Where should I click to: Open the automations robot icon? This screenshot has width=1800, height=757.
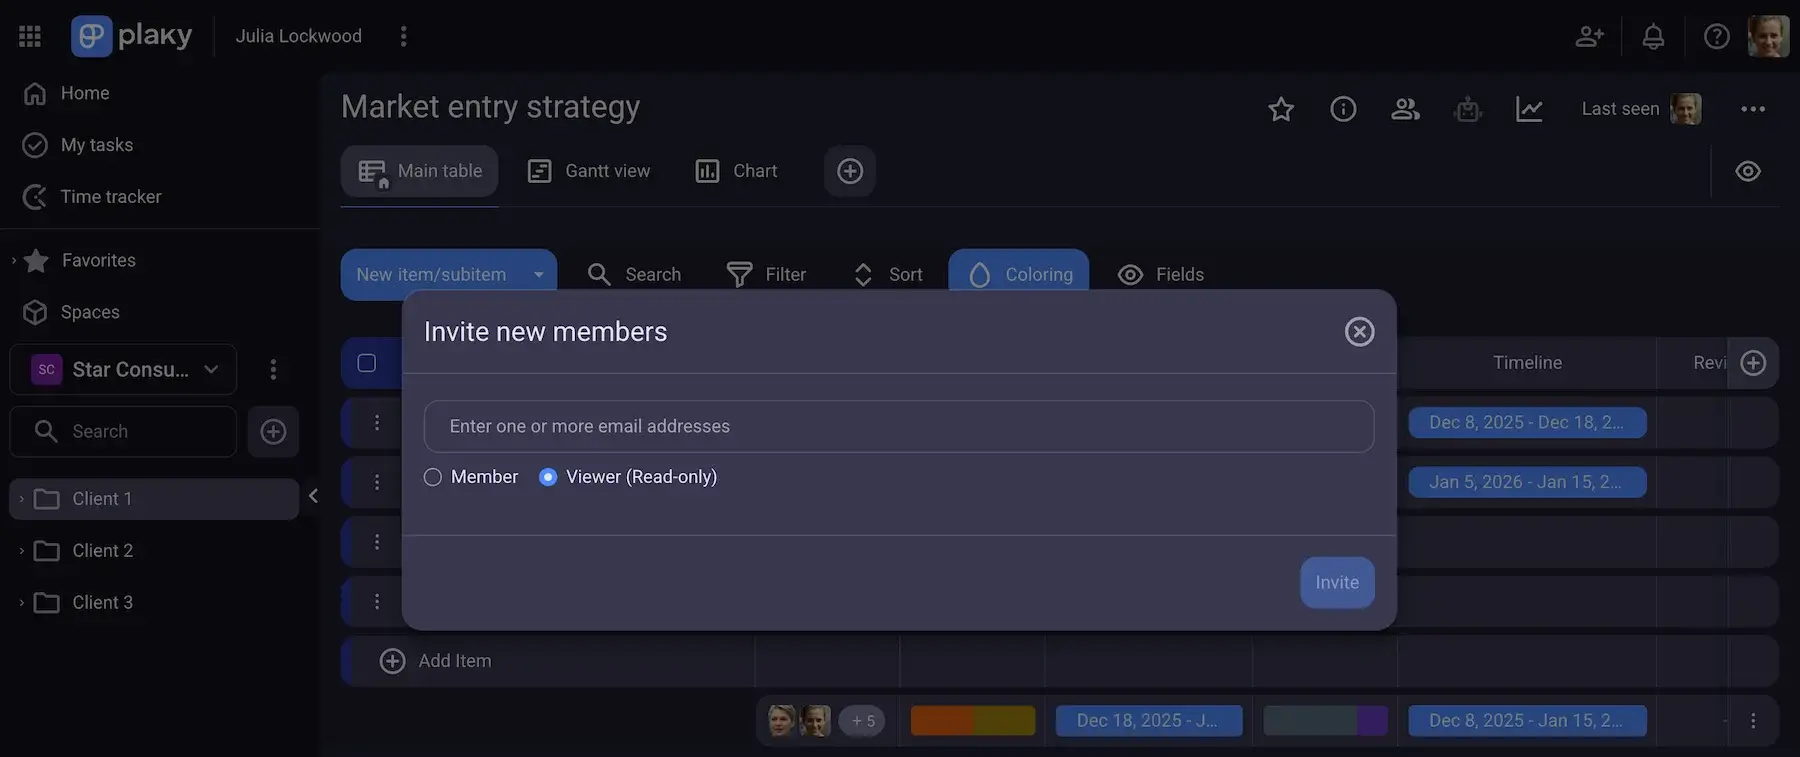tap(1468, 109)
